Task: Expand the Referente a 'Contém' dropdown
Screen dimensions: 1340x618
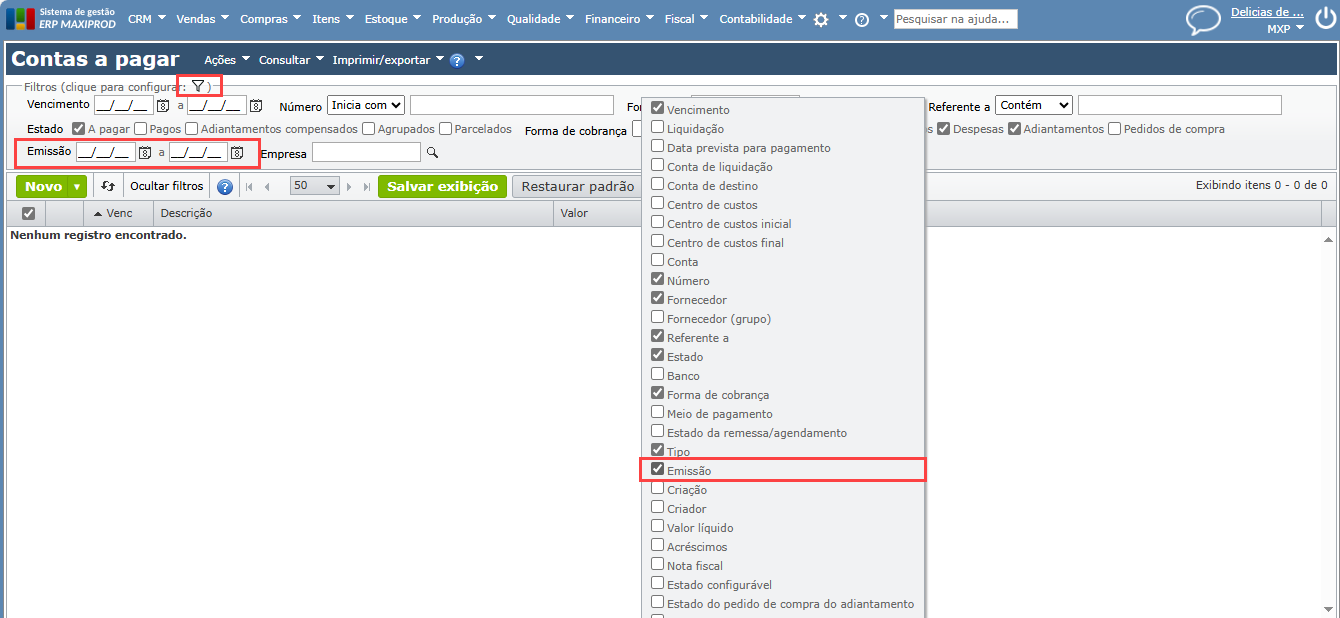Action: [1033, 105]
